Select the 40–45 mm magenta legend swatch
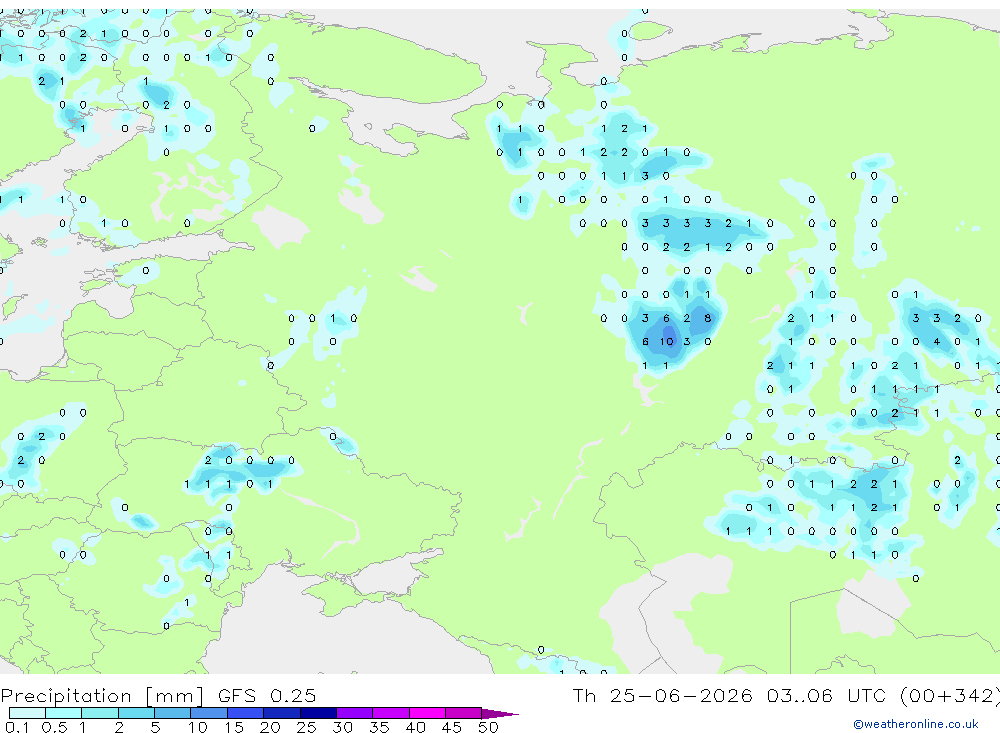This screenshot has width=1000, height=733. pos(427,713)
